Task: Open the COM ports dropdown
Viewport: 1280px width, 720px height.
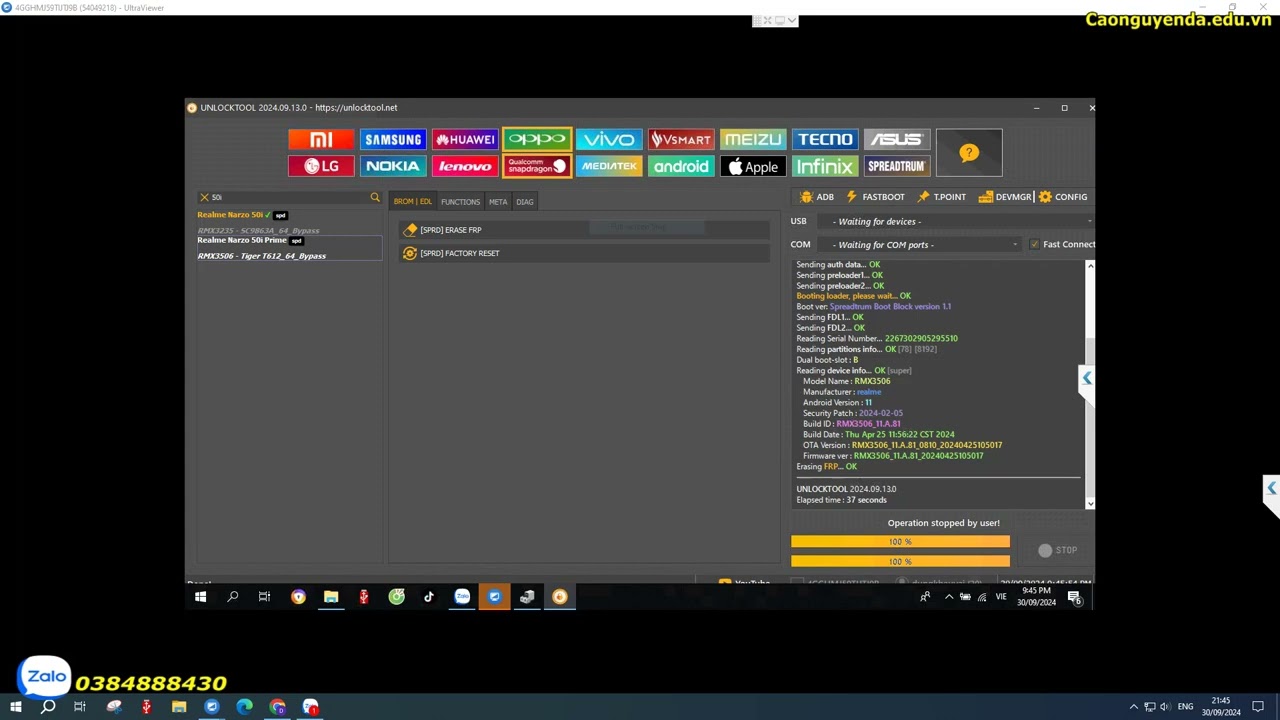Action: (x=919, y=244)
